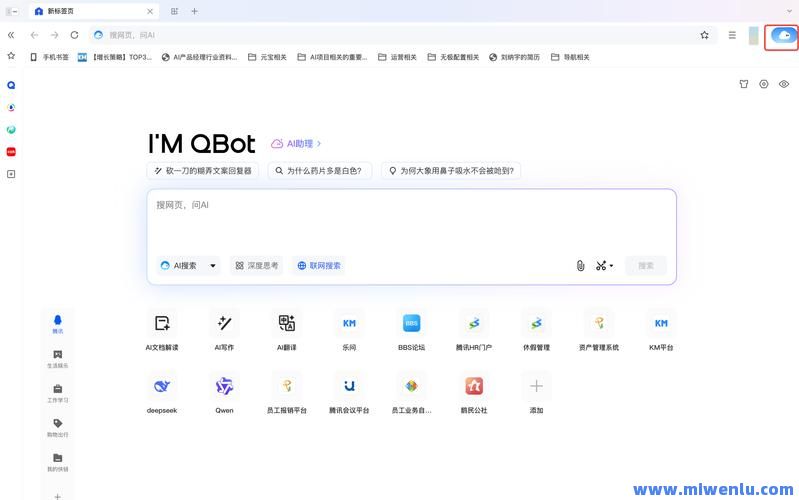Open the 员工业务自... shortcut
This screenshot has width=799, height=500.
[x=412, y=393]
